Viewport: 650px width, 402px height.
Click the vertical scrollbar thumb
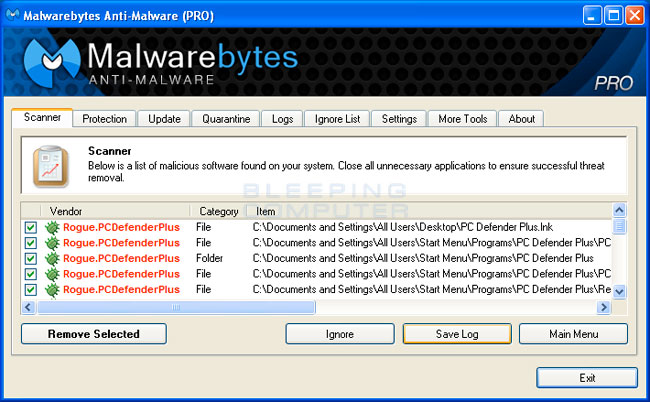coord(619,226)
